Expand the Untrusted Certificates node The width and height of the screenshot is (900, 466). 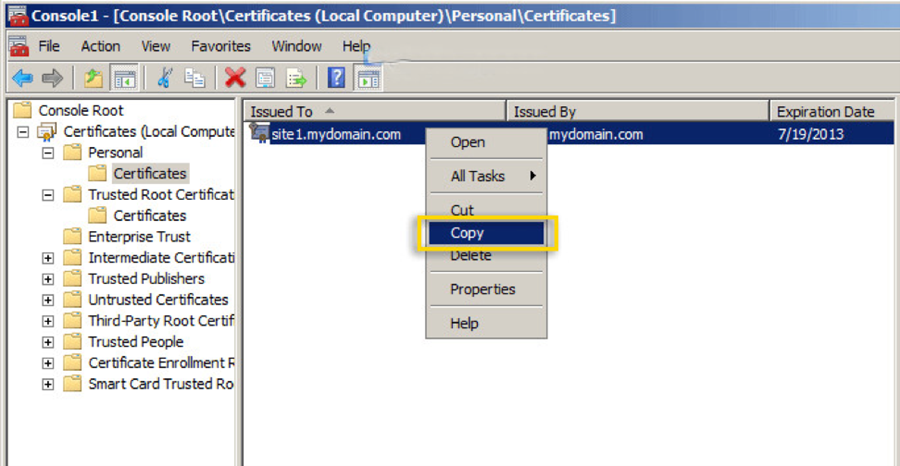(48, 300)
